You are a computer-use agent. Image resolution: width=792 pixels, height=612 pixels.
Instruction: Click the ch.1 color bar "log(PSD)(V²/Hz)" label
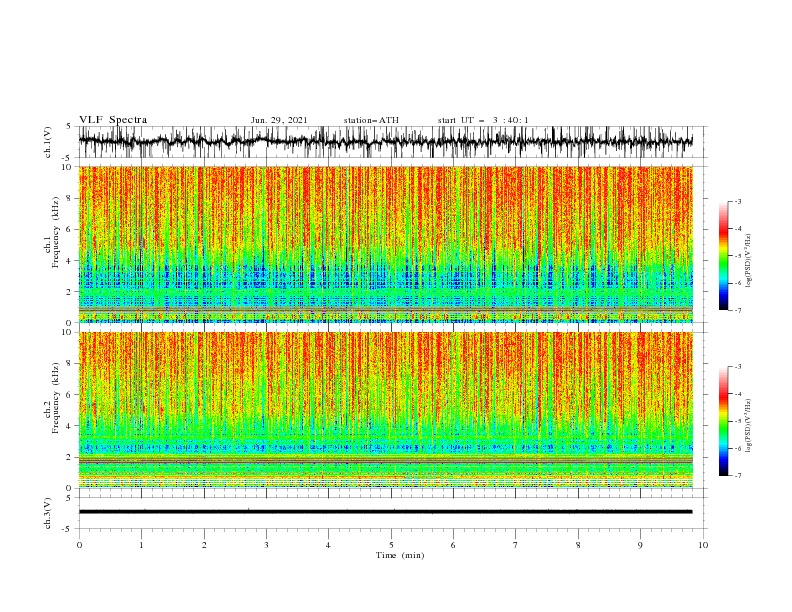click(748, 261)
